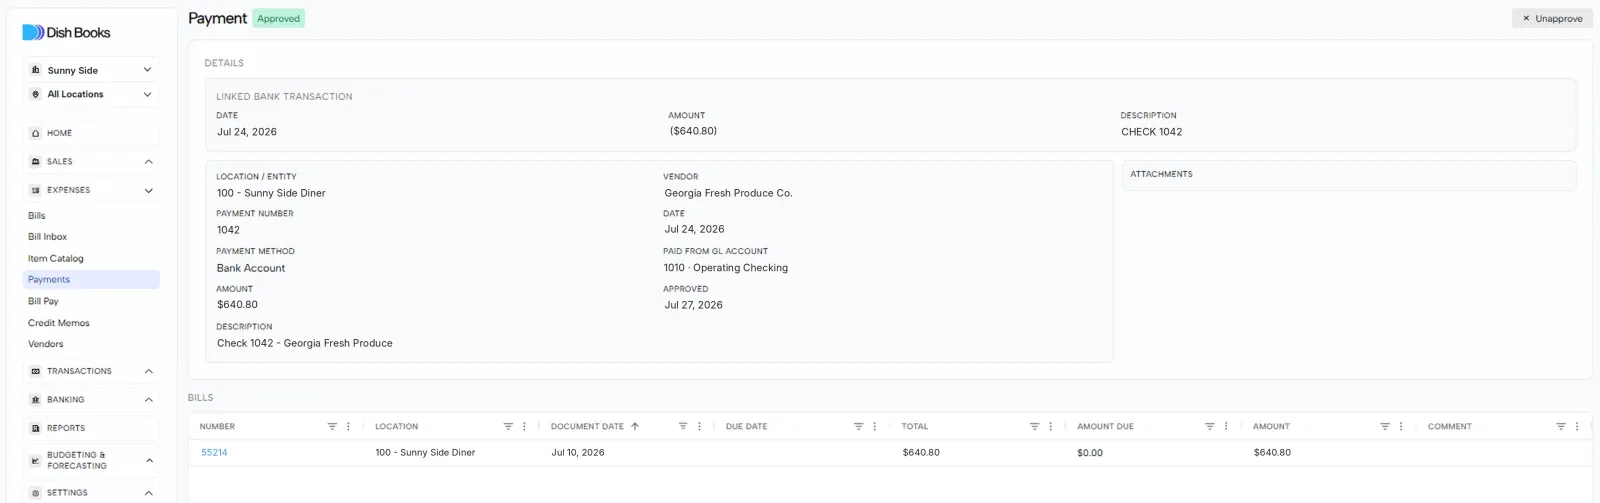
Task: Click bill document date Jul 10, 2026
Action: tap(578, 453)
